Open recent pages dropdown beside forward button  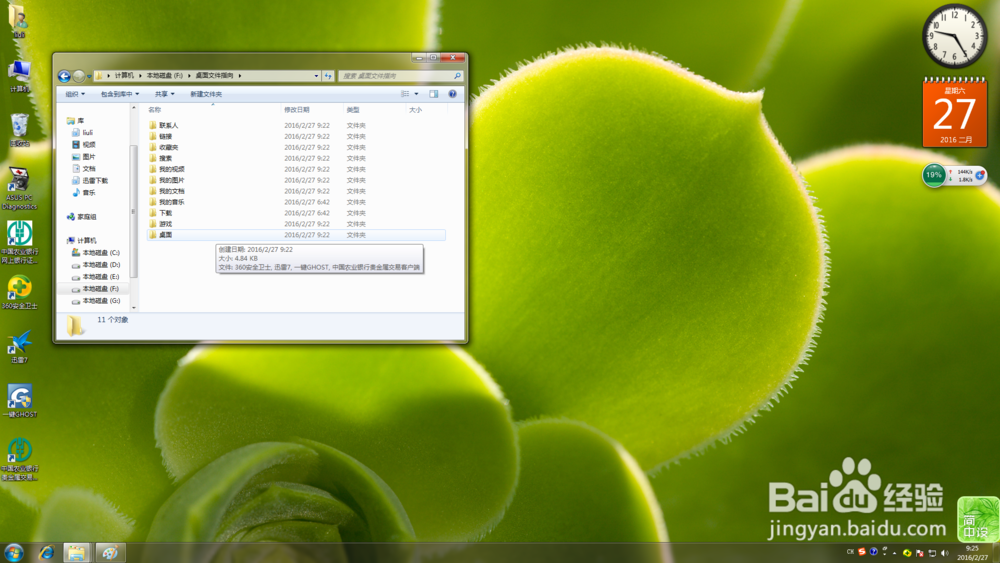89,76
